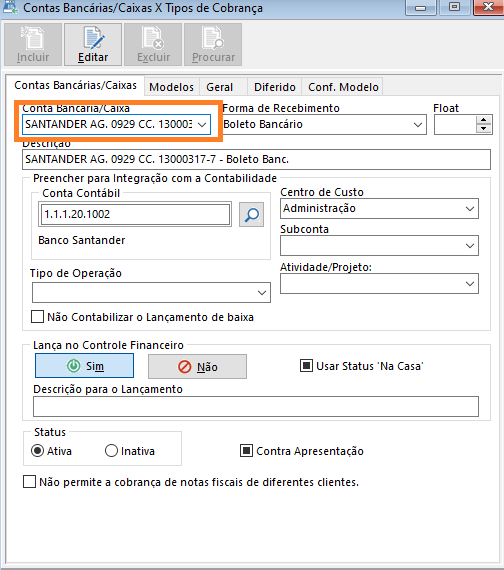Close the Contas Bancárias/Caixas window
This screenshot has height=570, width=504.
(x=488, y=7)
